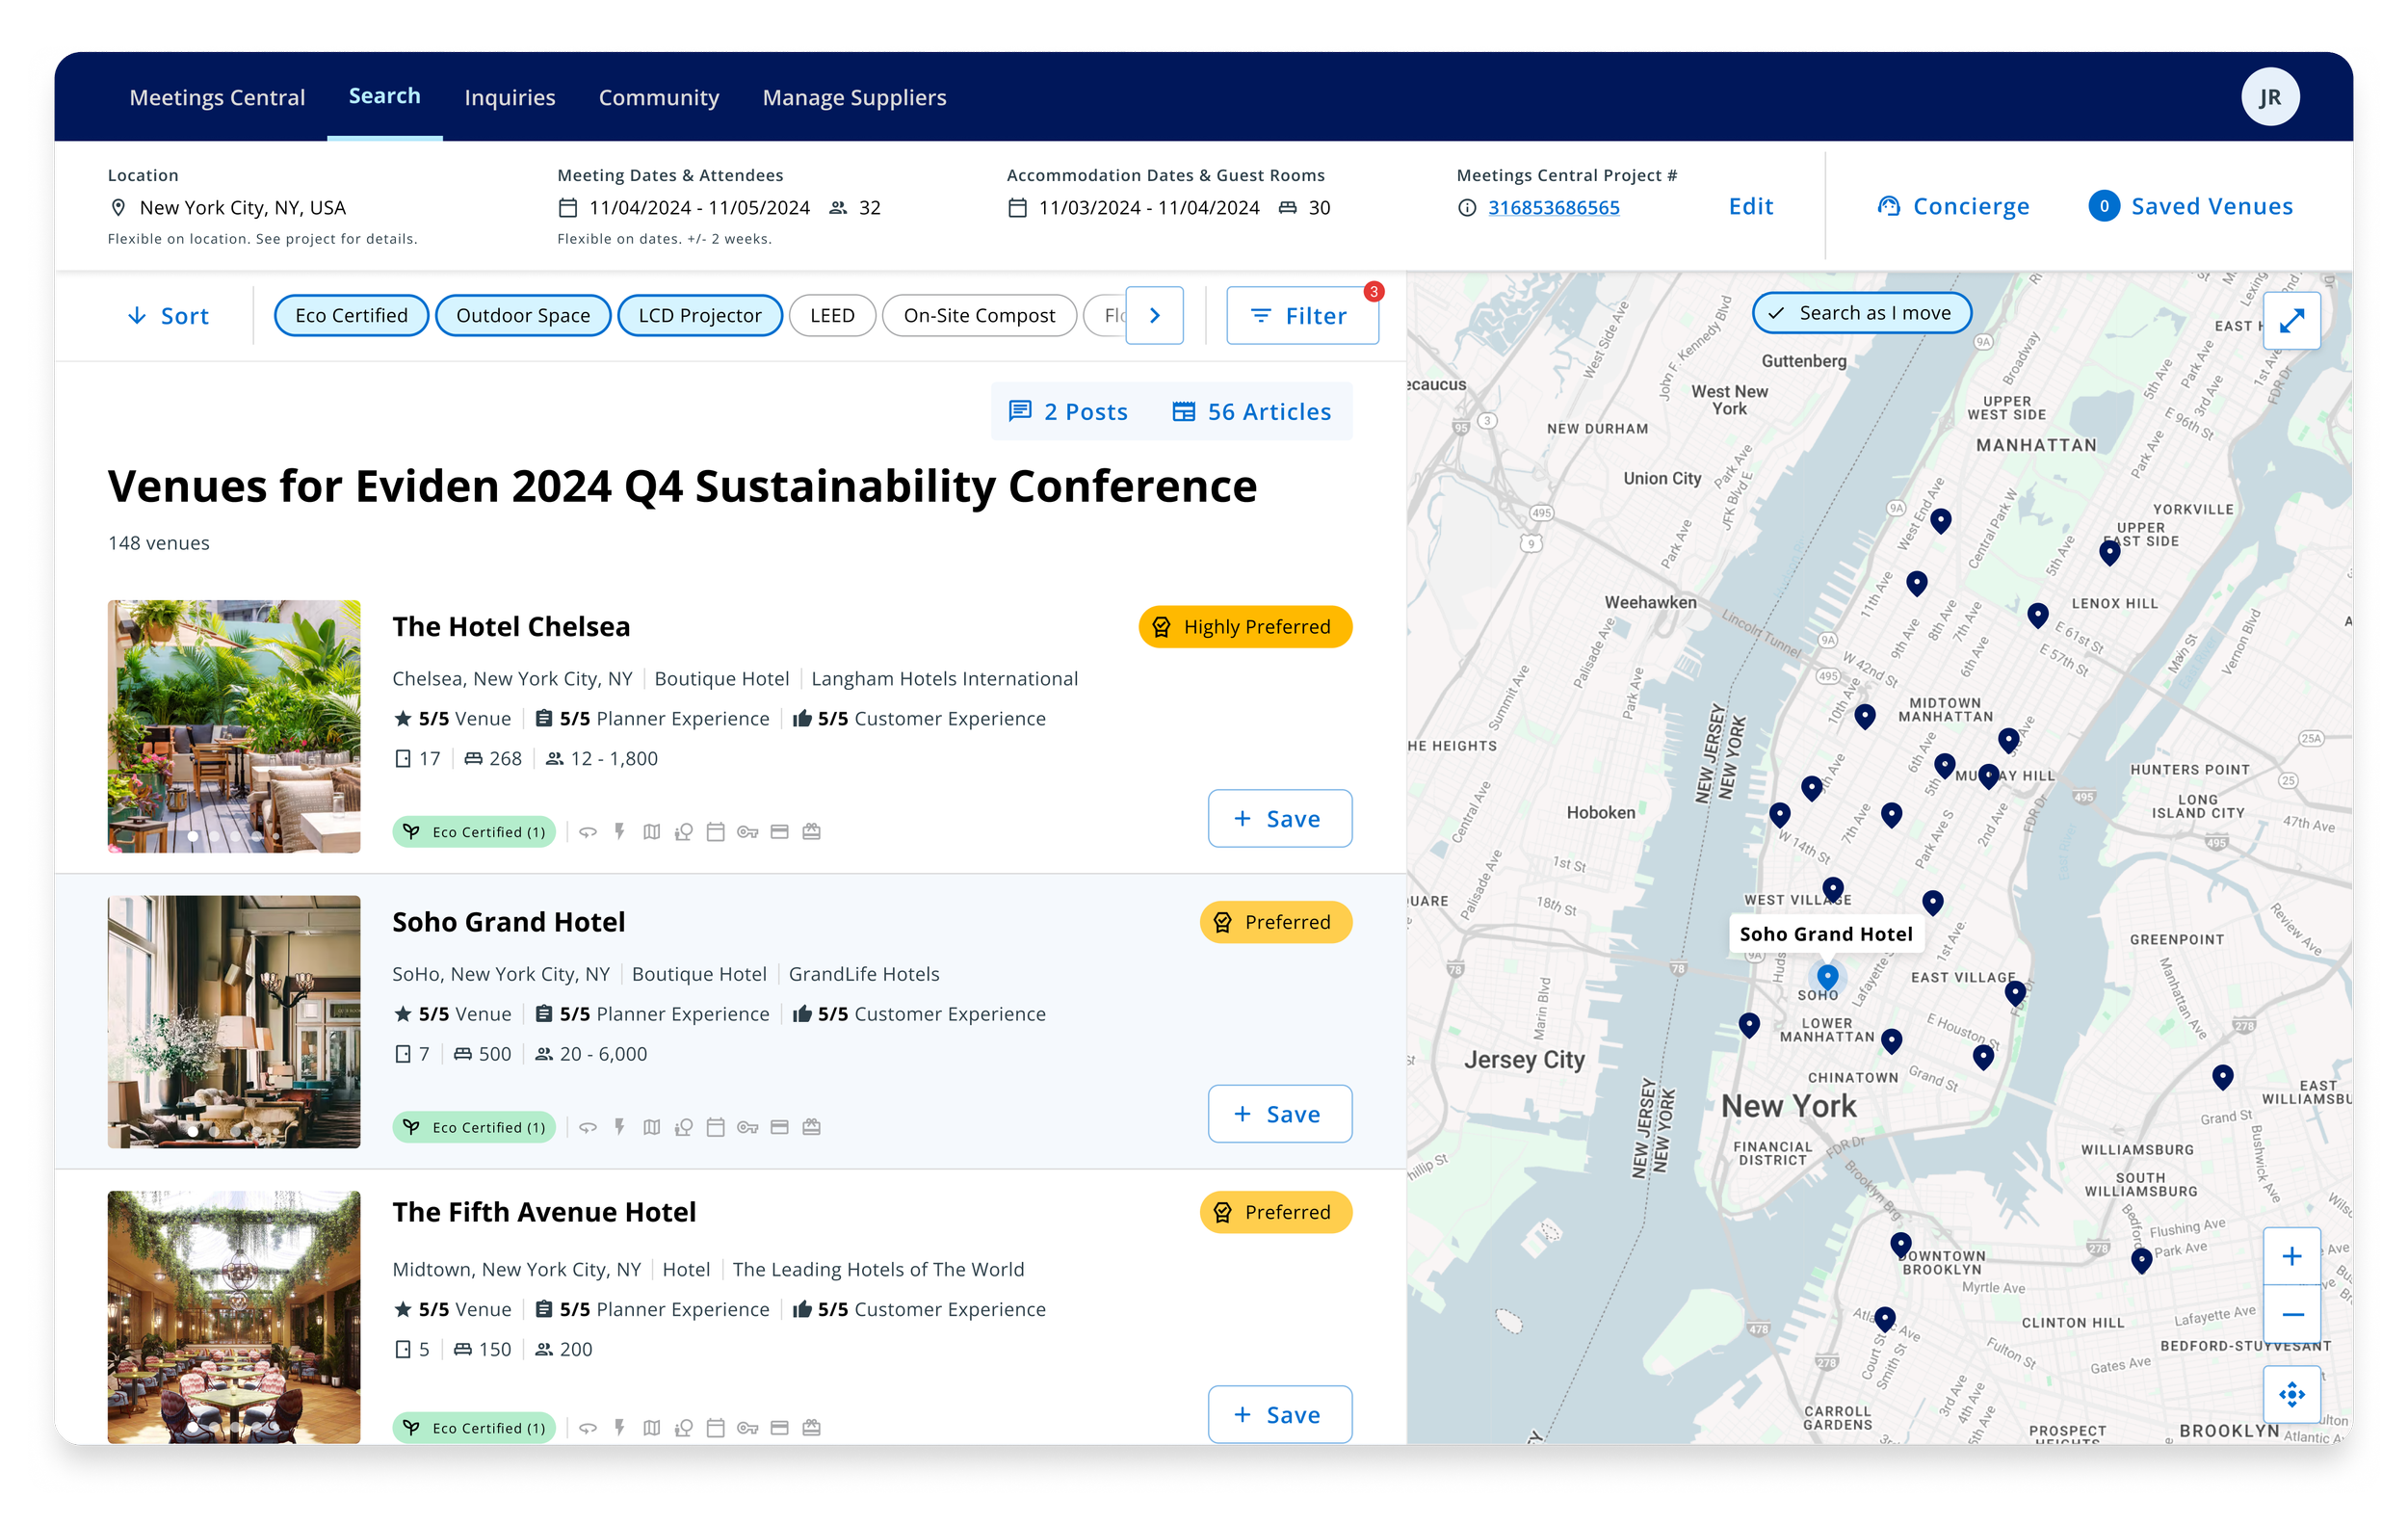
Task: Toggle the Eco Certified filter chip
Action: tap(351, 315)
